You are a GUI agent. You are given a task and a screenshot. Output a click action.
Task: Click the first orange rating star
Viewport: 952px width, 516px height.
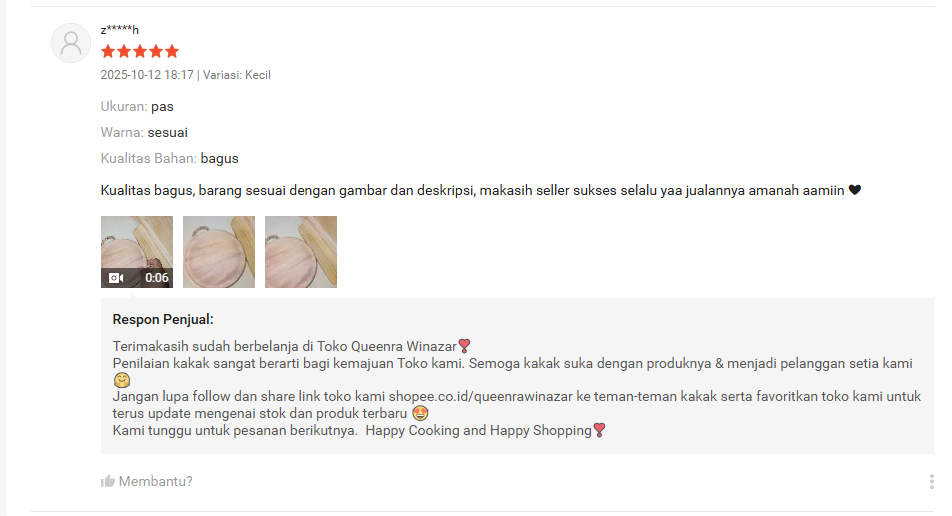[108, 52]
